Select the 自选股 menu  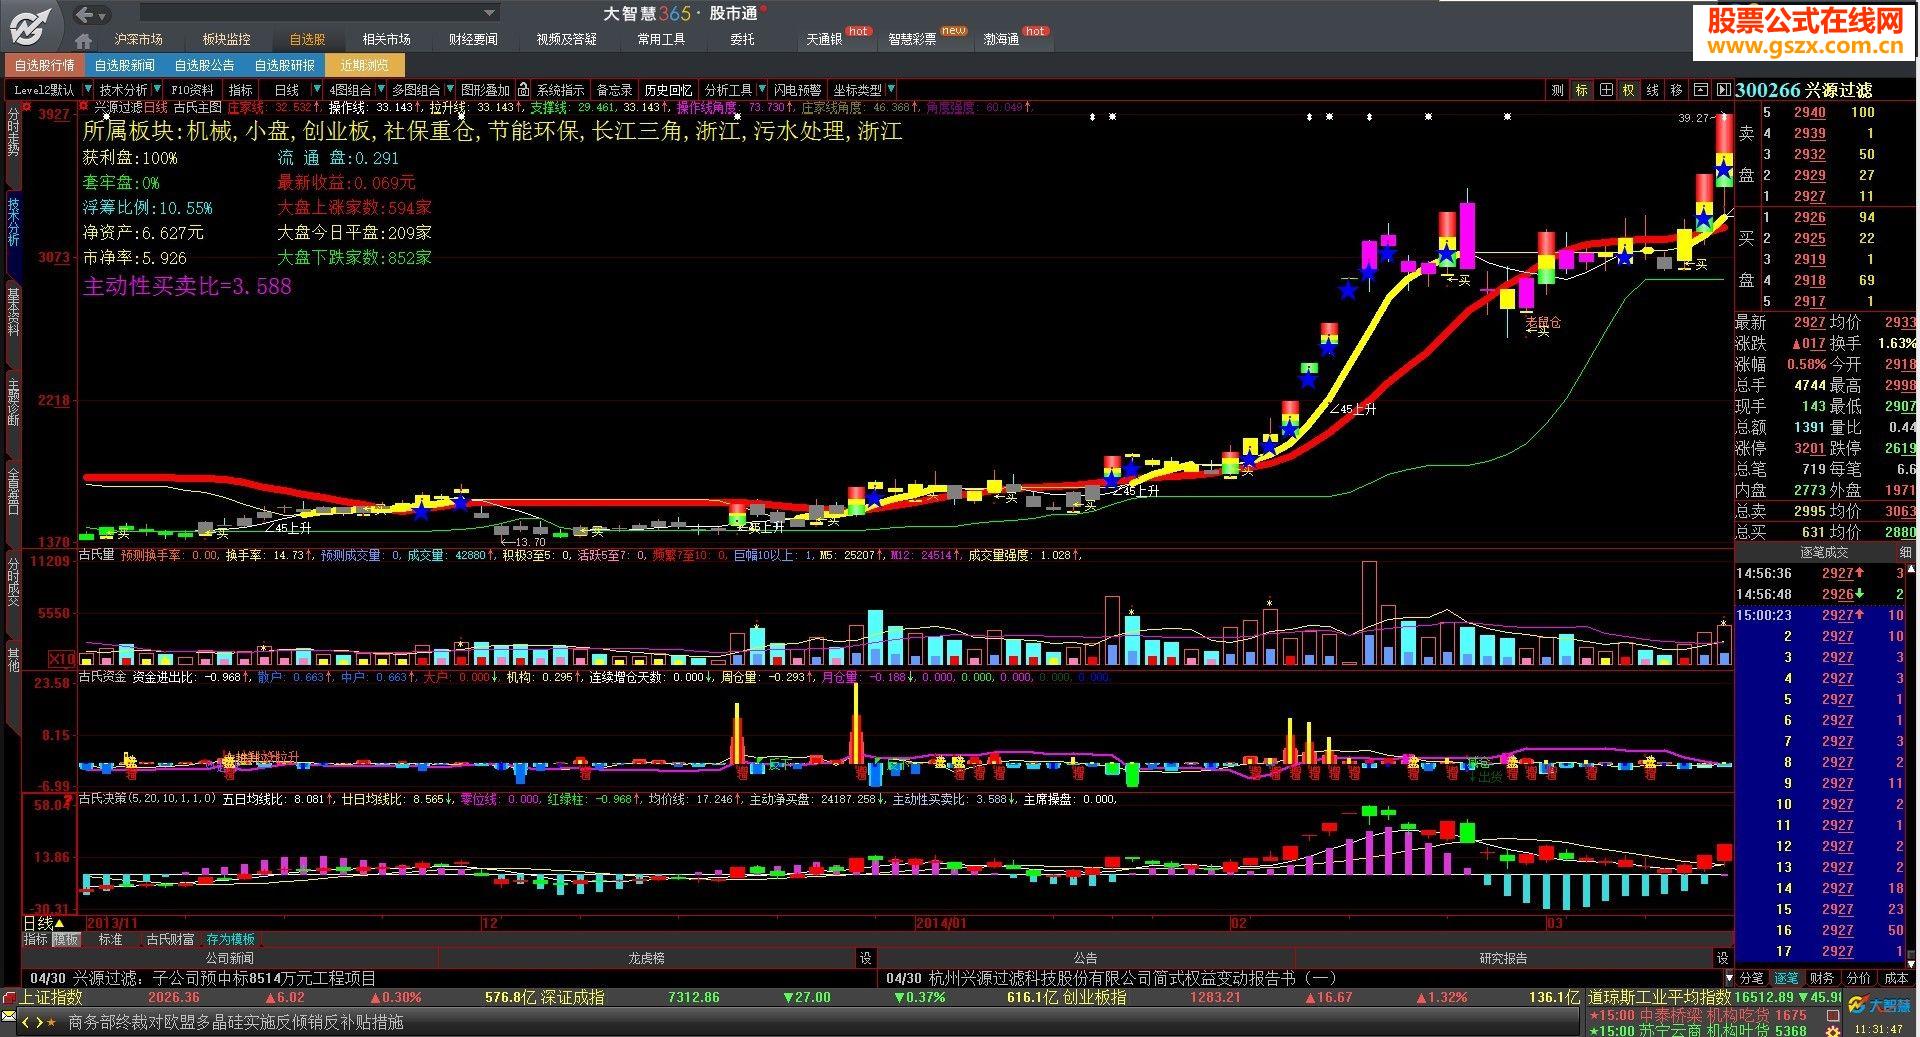[307, 40]
